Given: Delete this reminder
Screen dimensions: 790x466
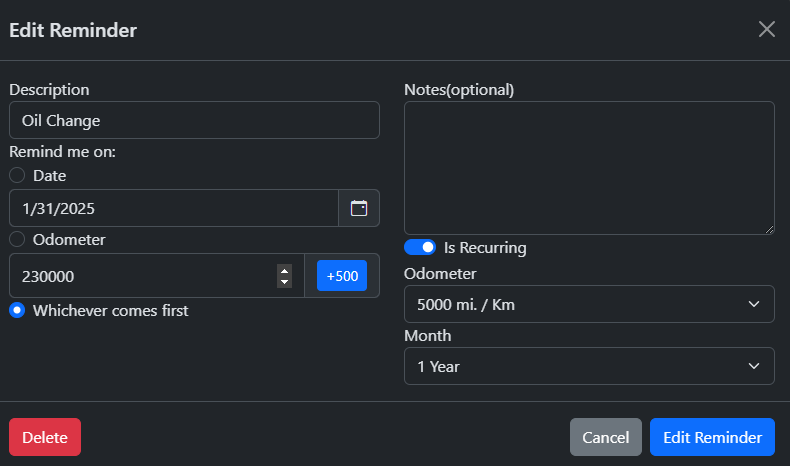Looking at the screenshot, I should (x=45, y=437).
